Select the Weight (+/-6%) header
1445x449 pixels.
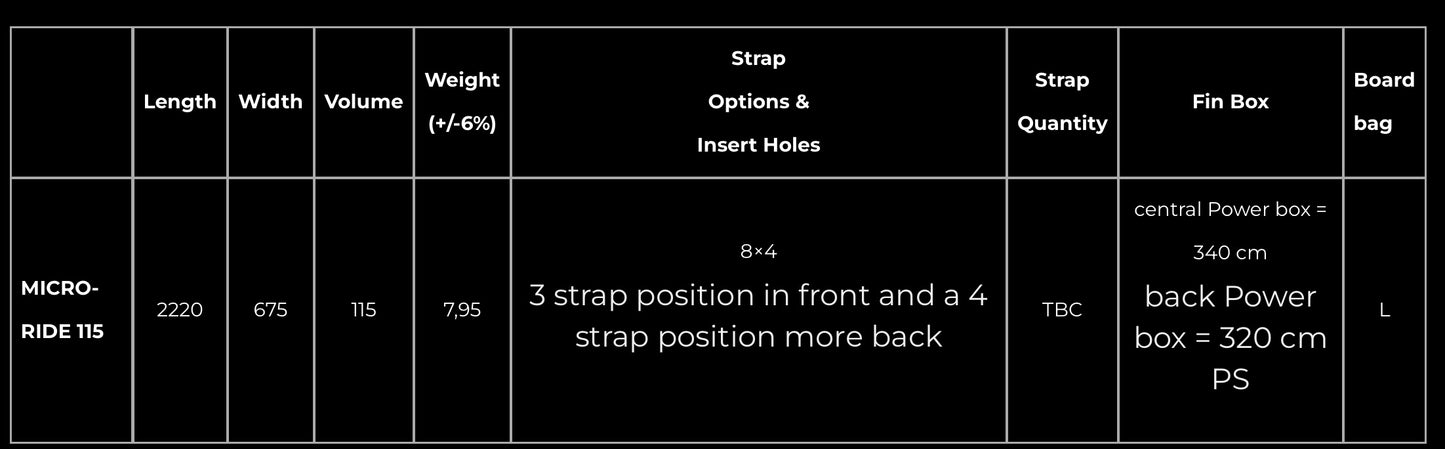click(x=462, y=102)
